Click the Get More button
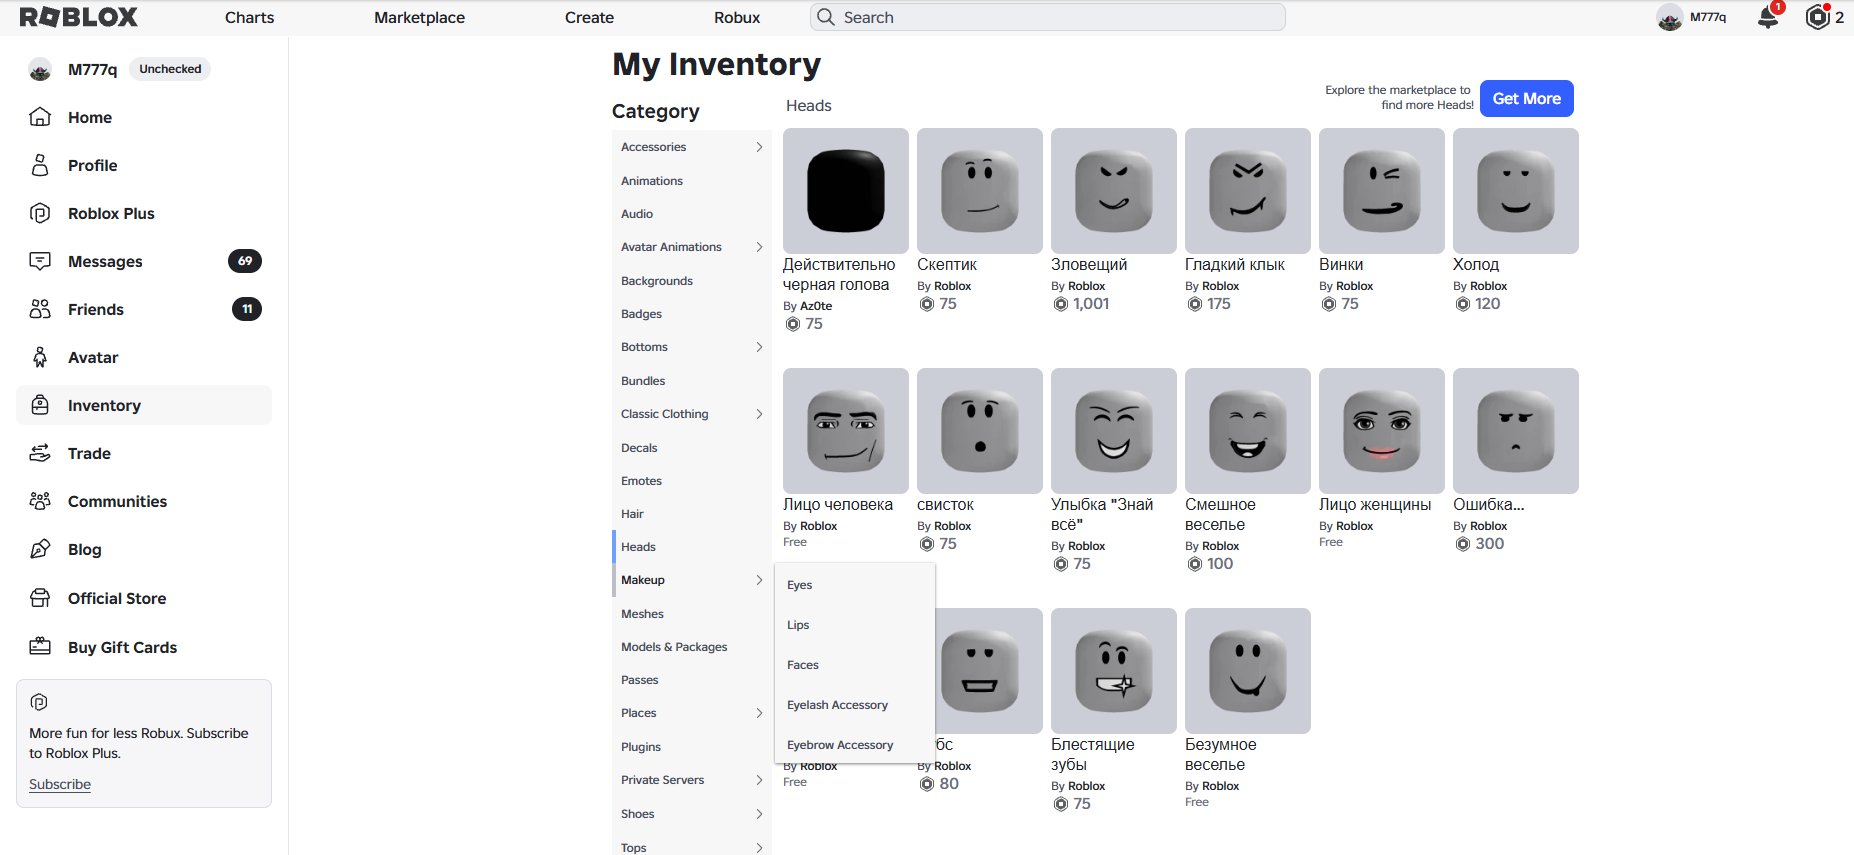Screen dimensions: 1854x855 tap(1526, 98)
